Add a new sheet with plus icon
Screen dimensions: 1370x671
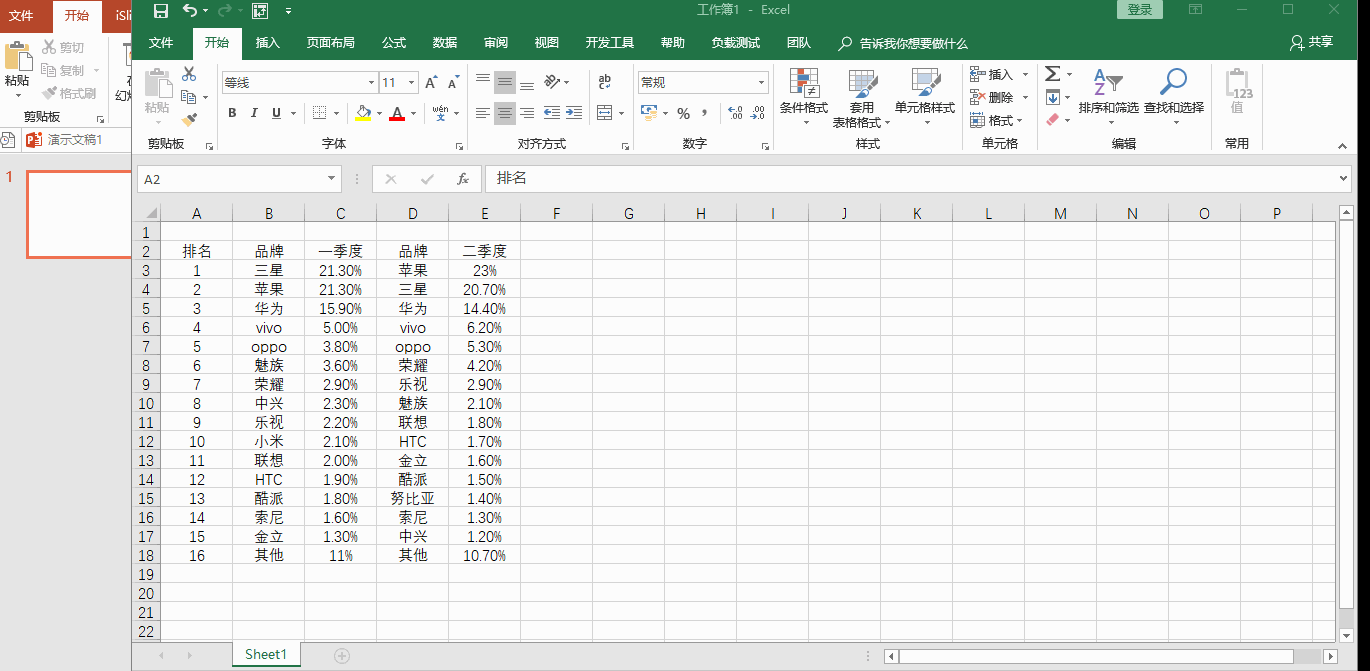tap(342, 656)
